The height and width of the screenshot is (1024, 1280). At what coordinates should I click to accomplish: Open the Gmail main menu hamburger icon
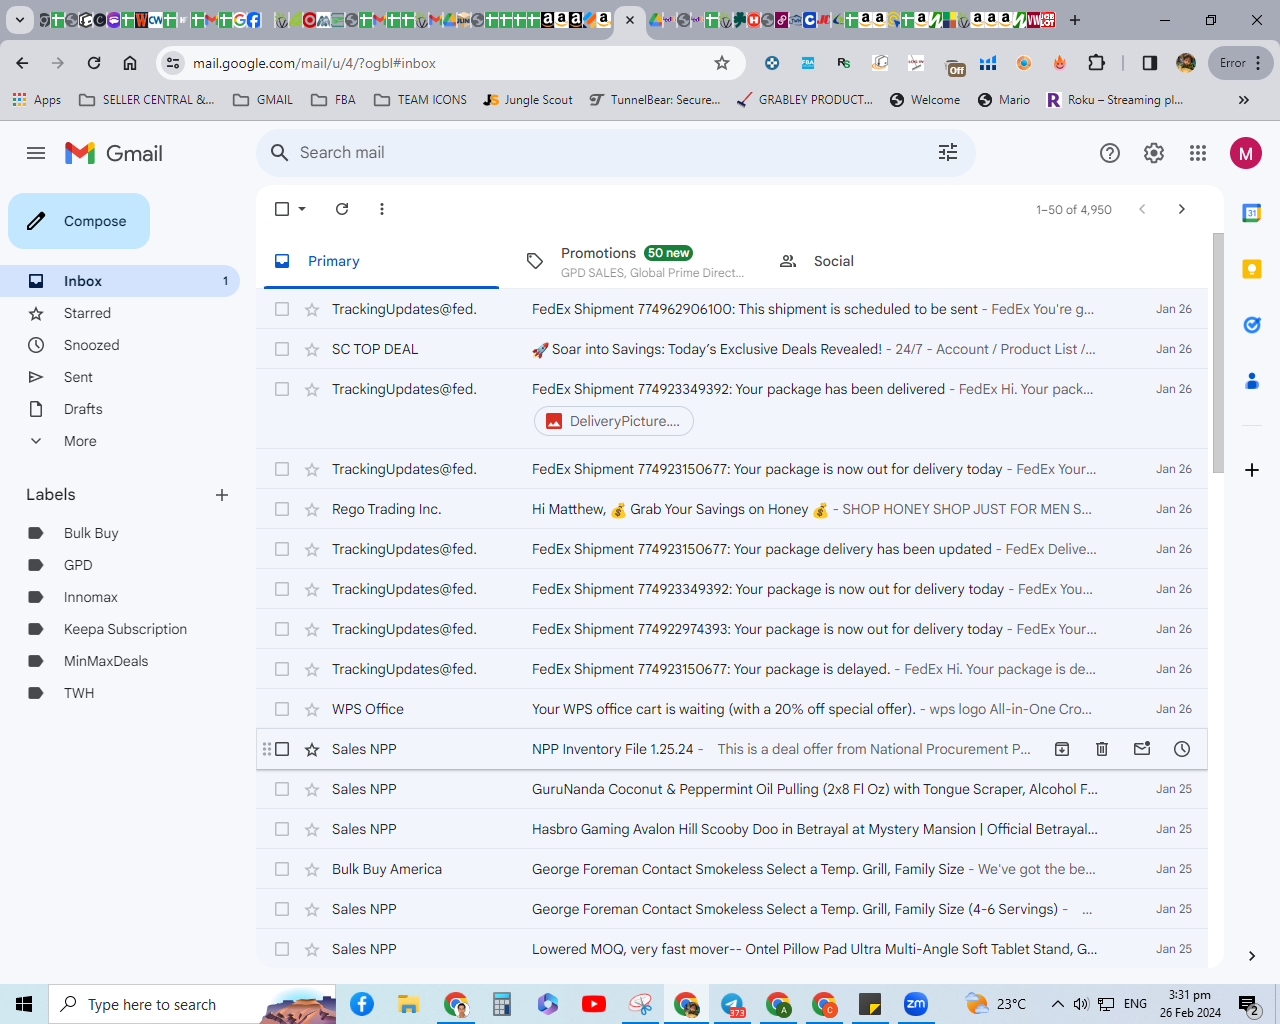pos(36,153)
